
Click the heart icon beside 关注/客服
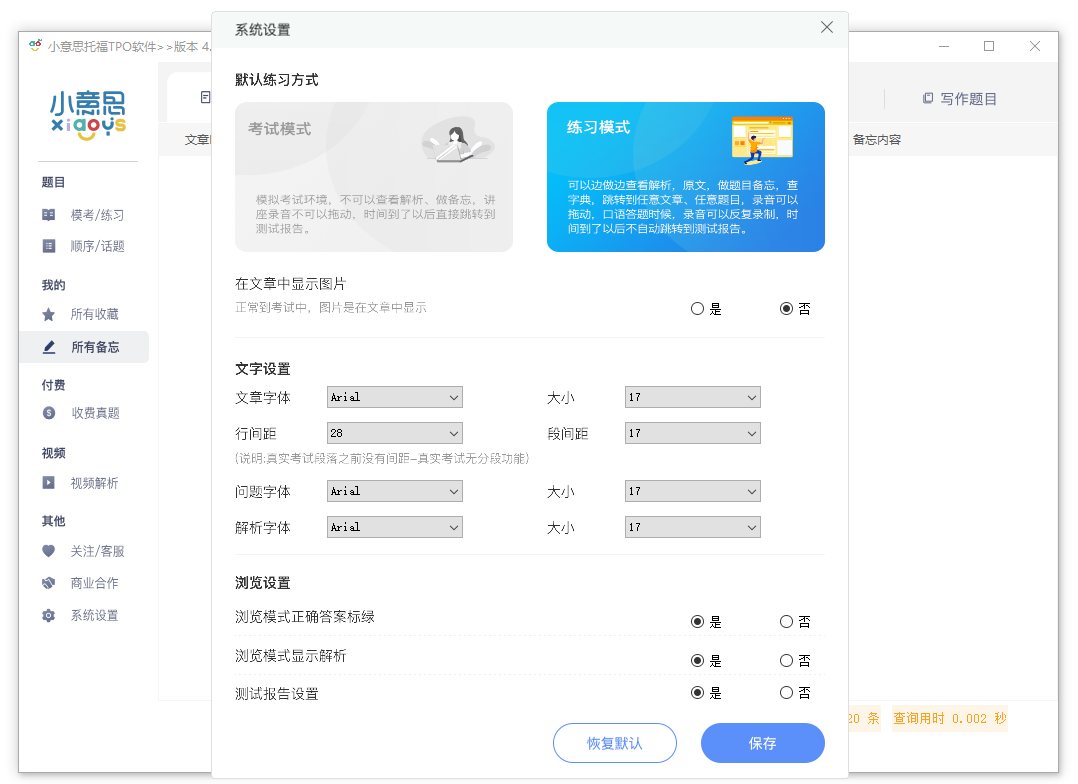tap(49, 550)
